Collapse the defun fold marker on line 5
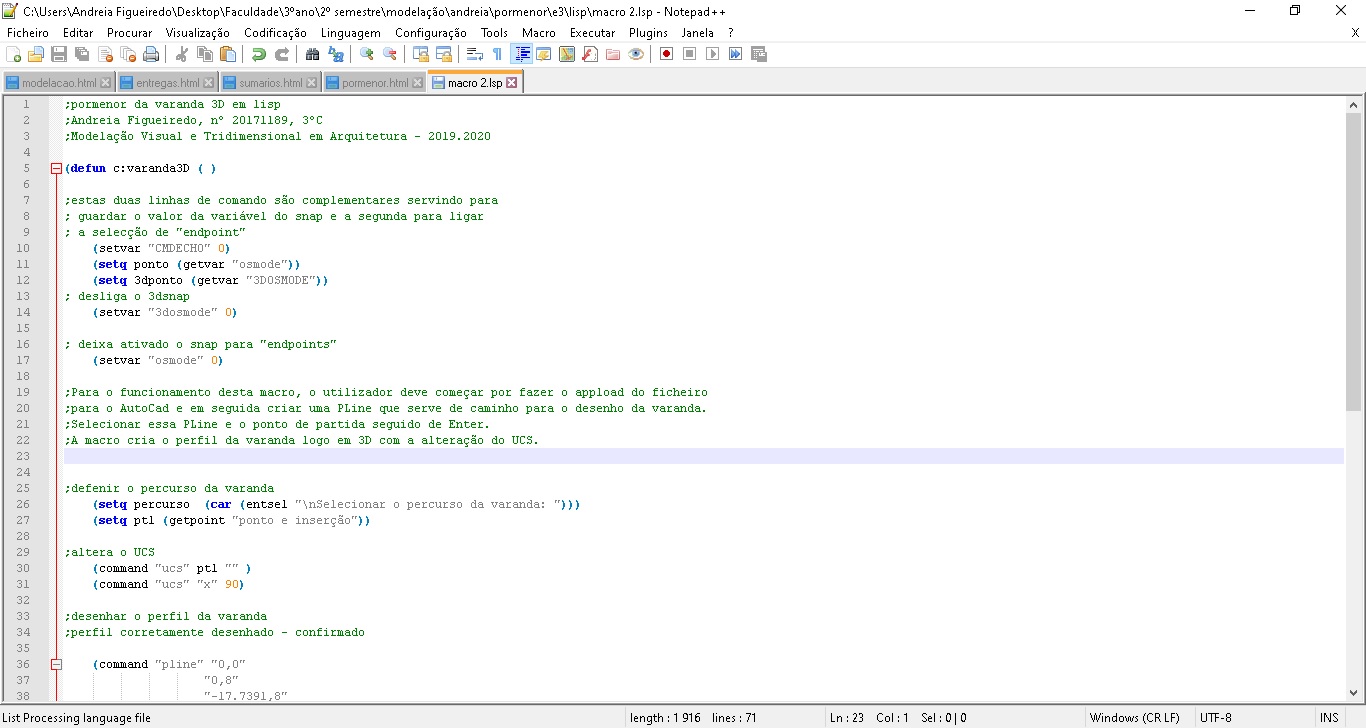The height and width of the screenshot is (728, 1366). click(56, 169)
